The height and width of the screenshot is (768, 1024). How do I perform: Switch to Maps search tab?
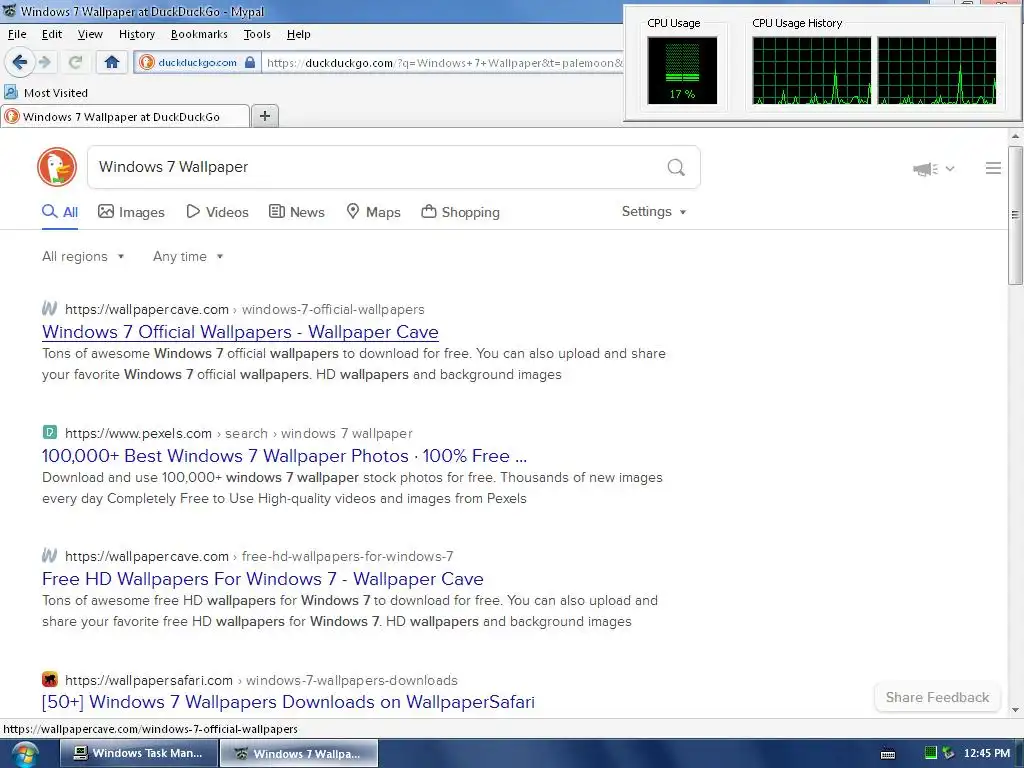click(x=373, y=212)
